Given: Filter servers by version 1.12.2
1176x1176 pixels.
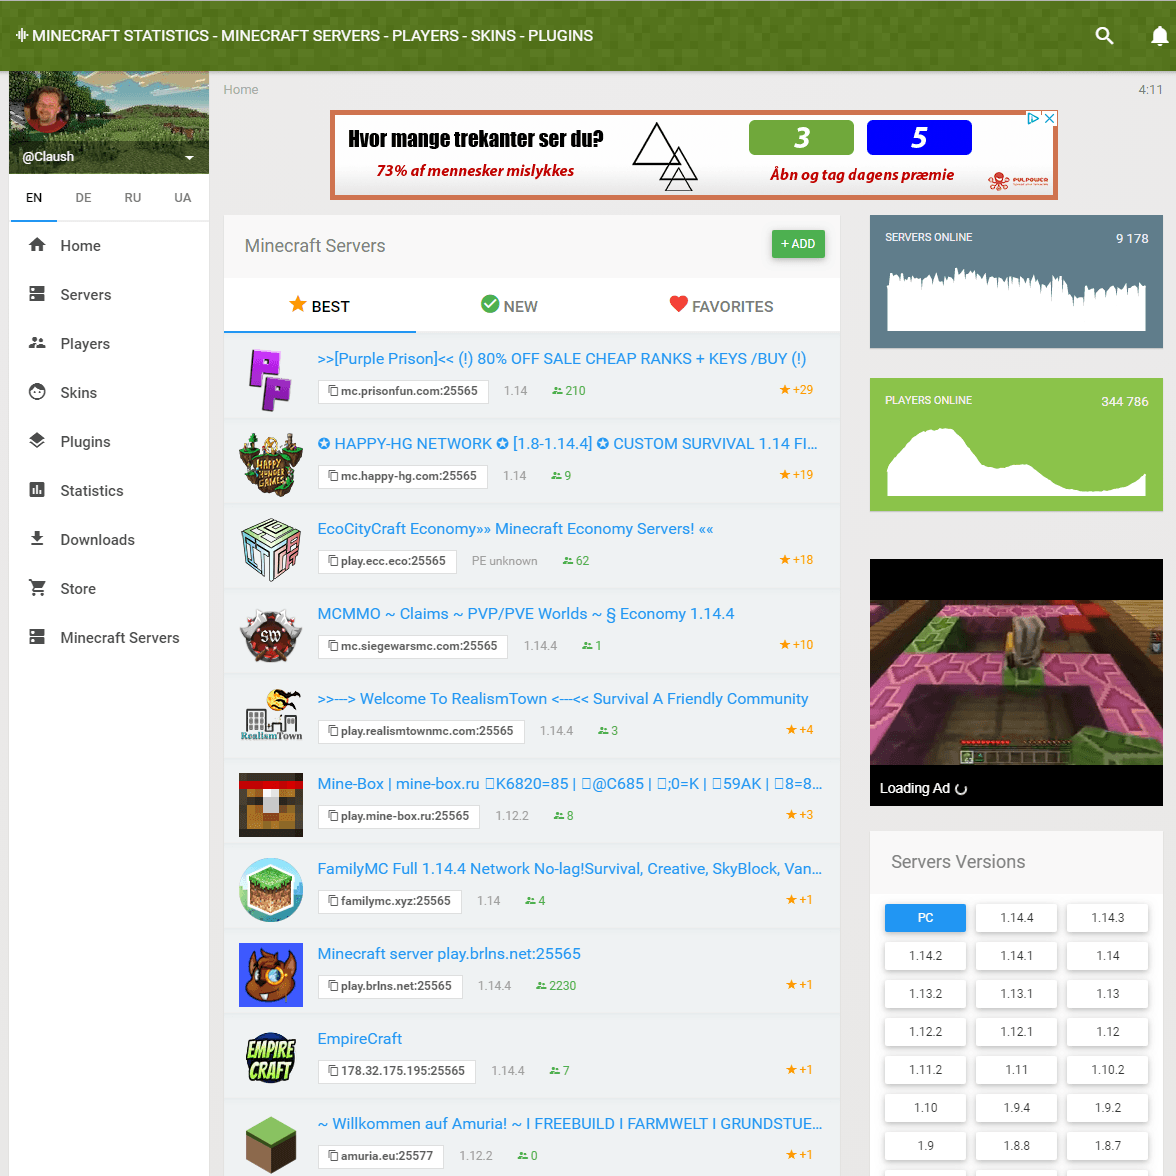Looking at the screenshot, I should coord(926,1032).
